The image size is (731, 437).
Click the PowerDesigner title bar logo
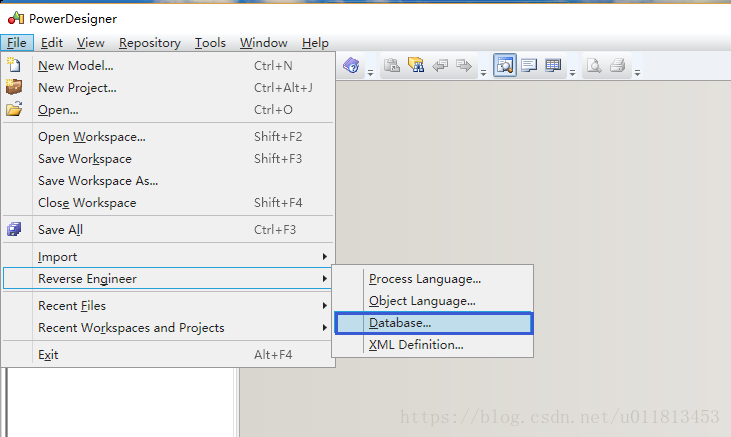(x=16, y=19)
